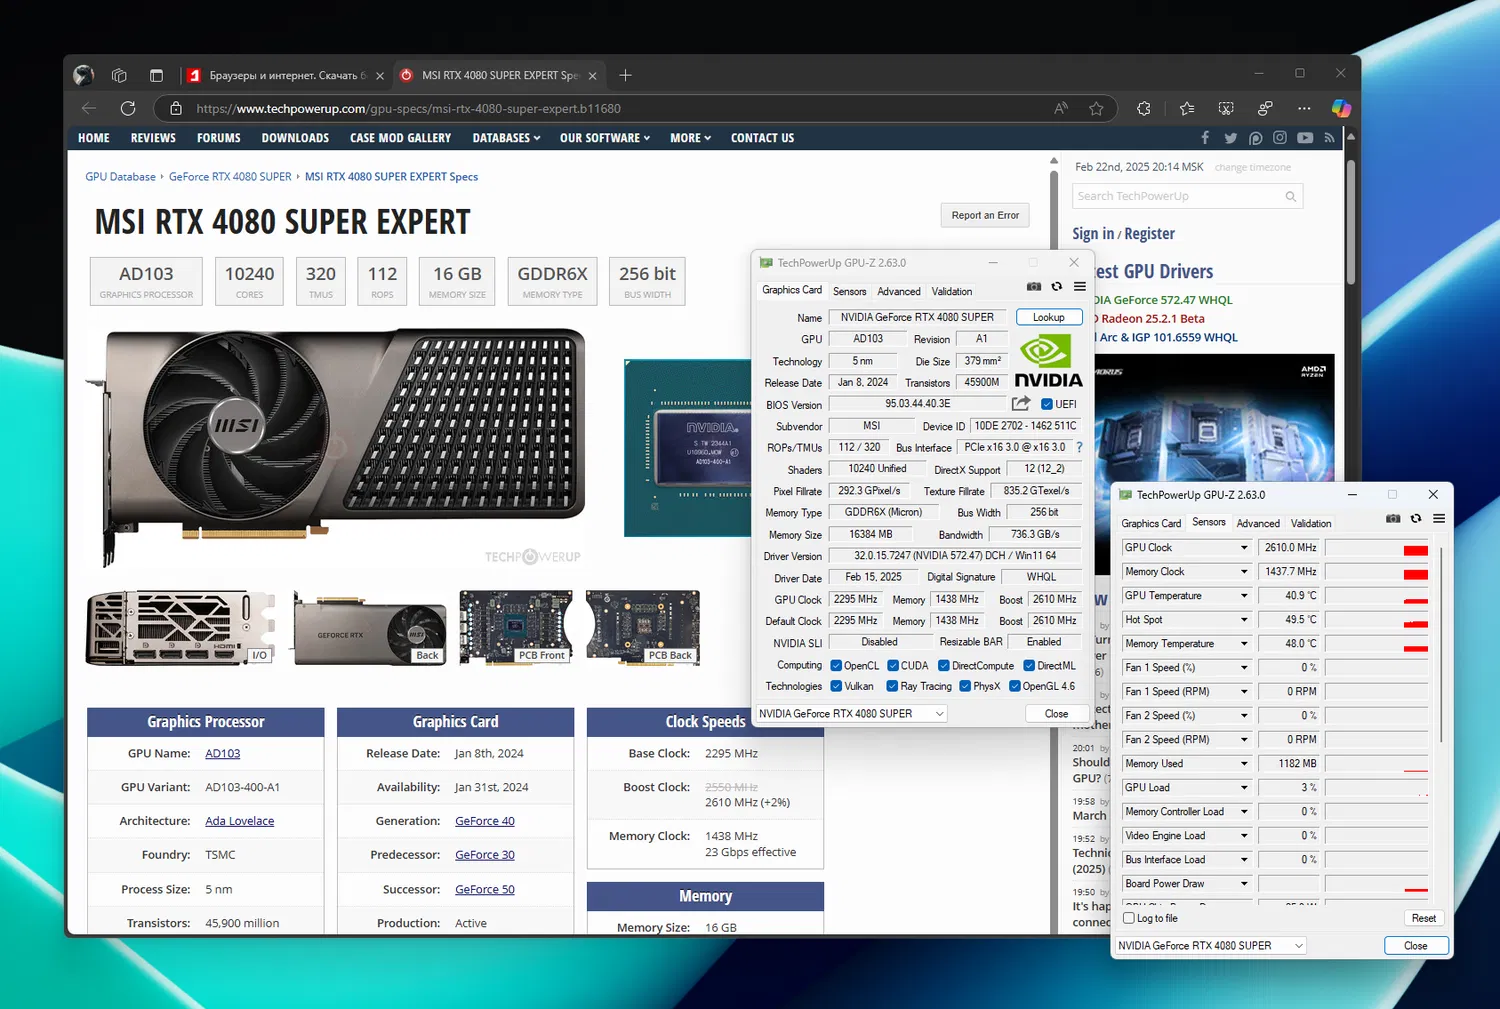Open TechPowerUp YouTube icon
This screenshot has width=1500, height=1009.
coord(1305,138)
